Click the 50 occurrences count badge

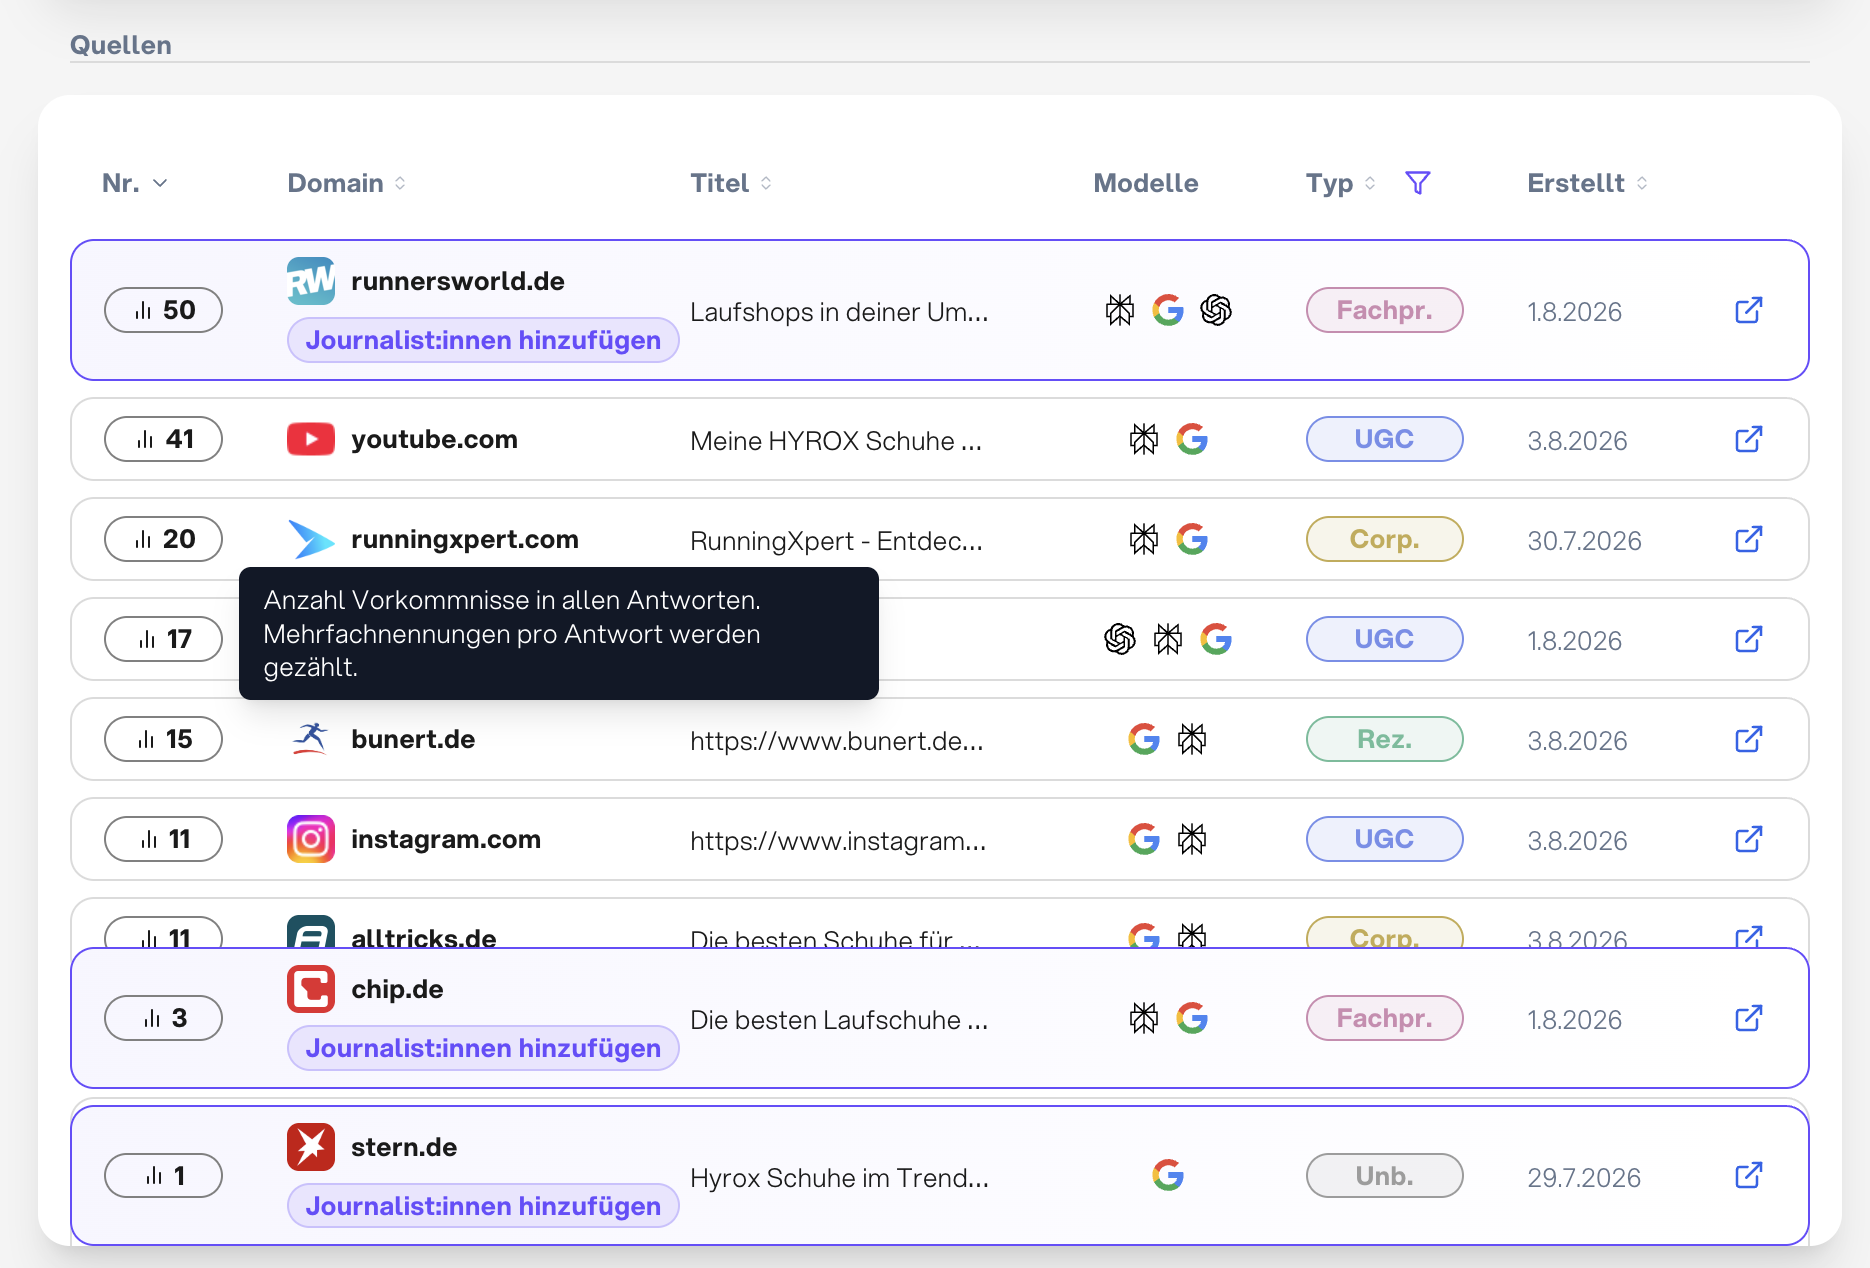pos(163,310)
